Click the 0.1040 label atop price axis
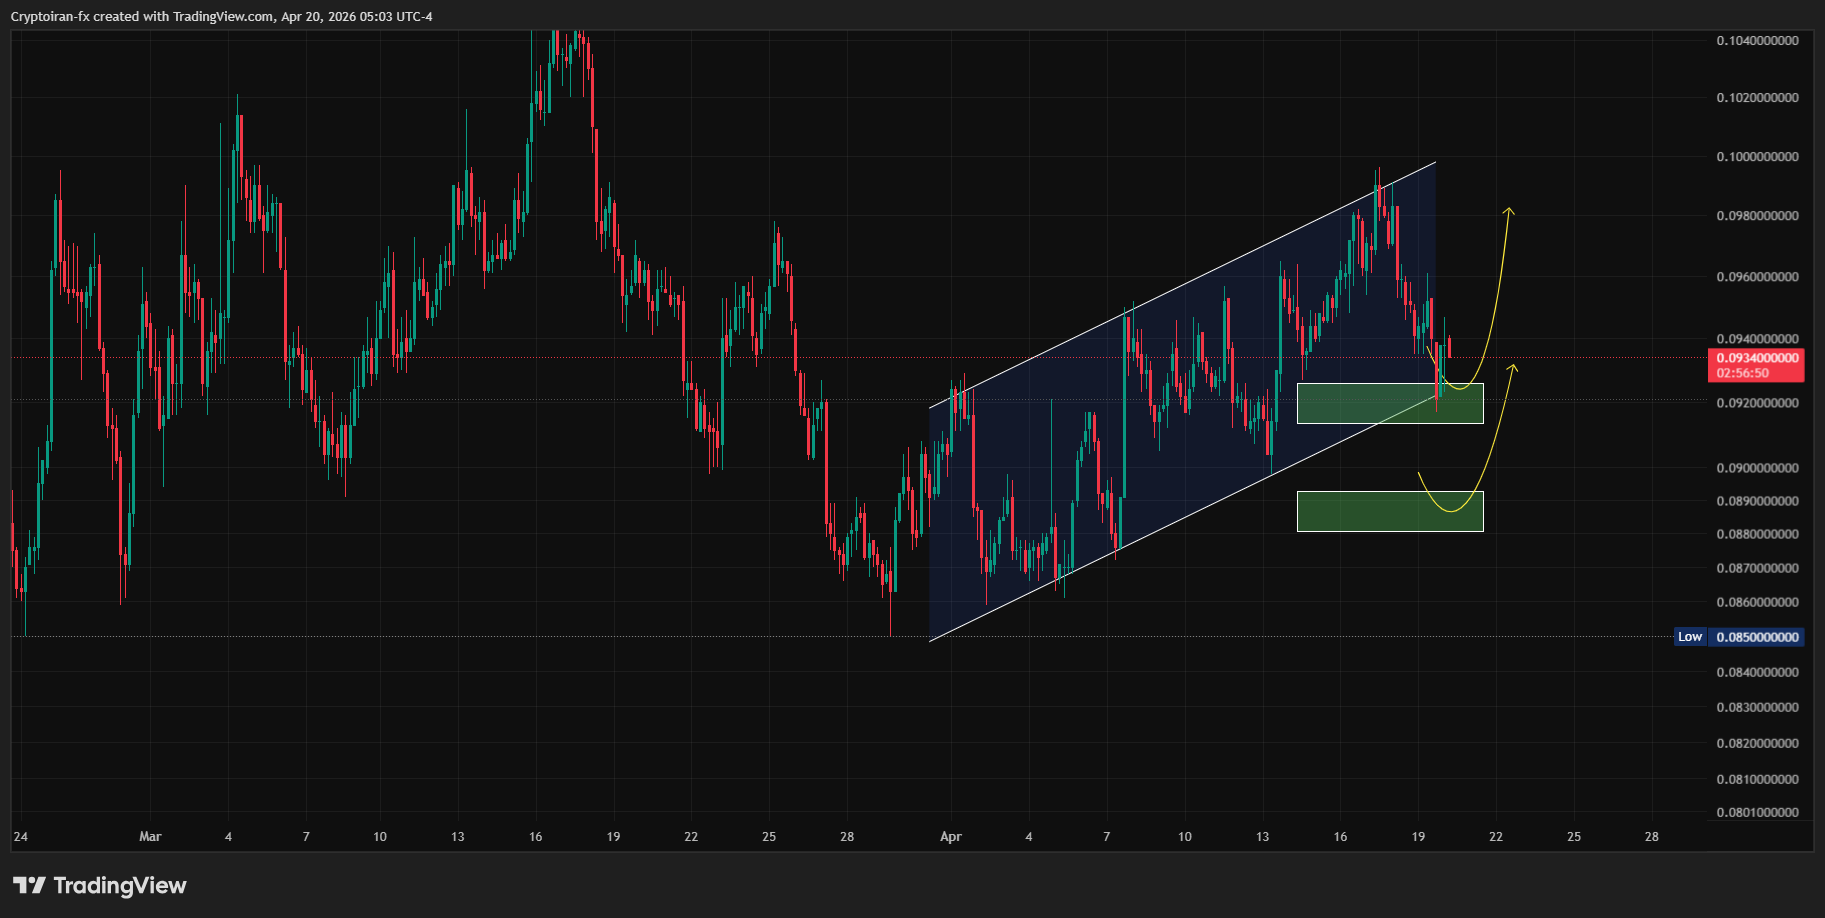Image resolution: width=1825 pixels, height=918 pixels. (x=1757, y=41)
